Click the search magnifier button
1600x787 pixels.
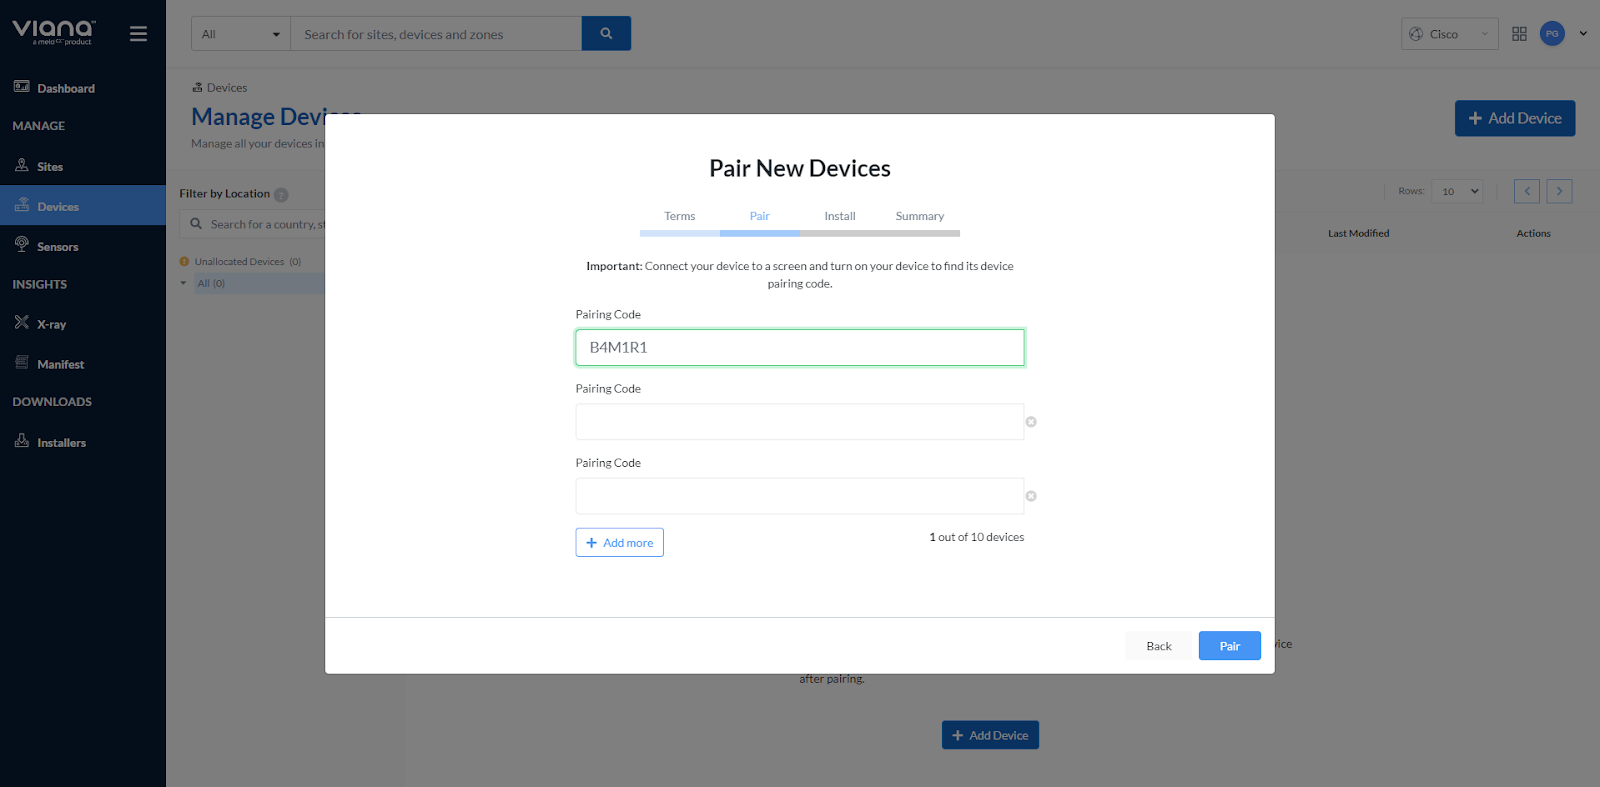(606, 34)
